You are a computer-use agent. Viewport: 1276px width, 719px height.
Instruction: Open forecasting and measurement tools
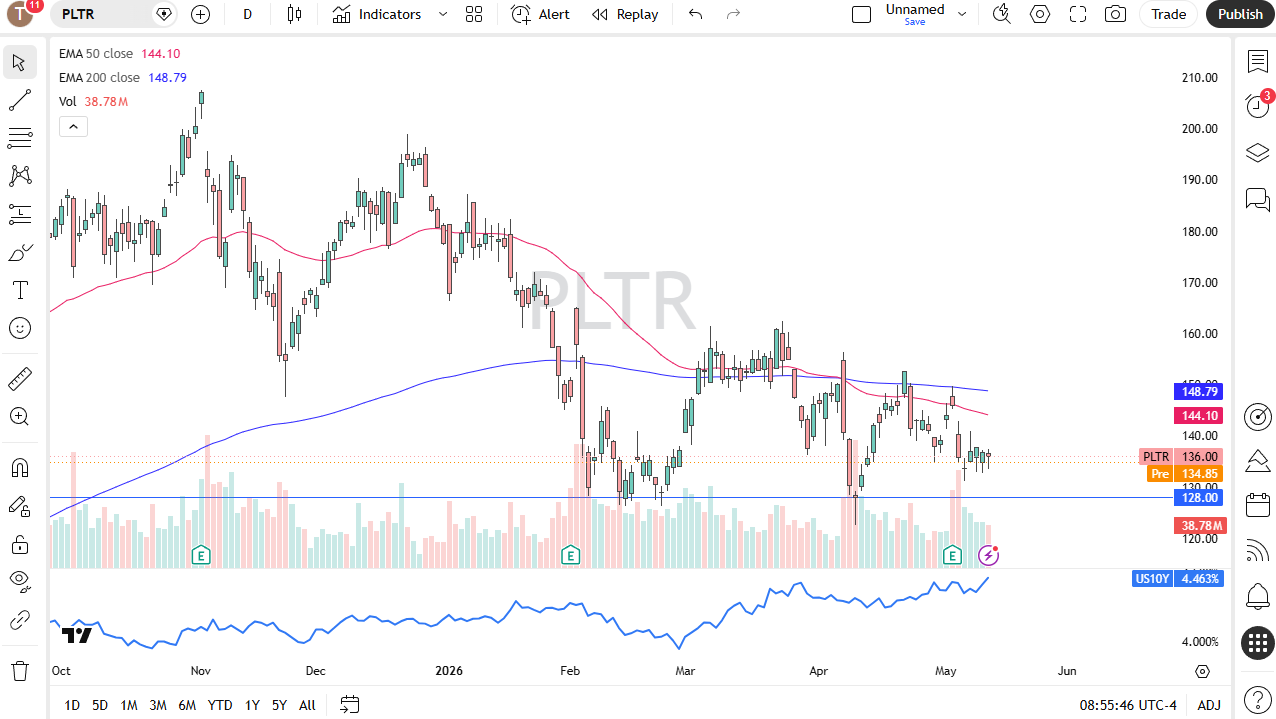tap(19, 214)
